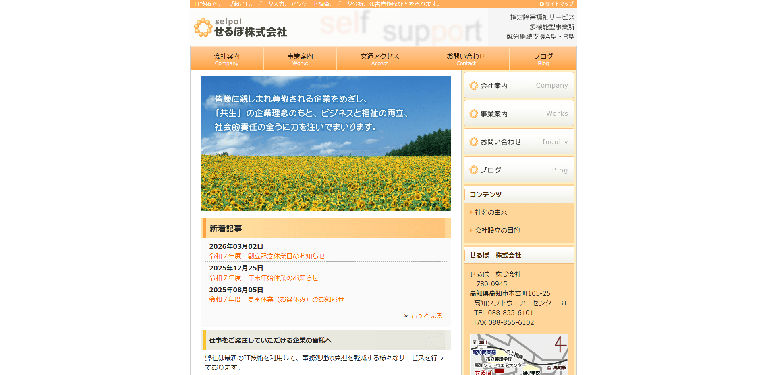Click the FAX number in sidebar

click(x=504, y=322)
